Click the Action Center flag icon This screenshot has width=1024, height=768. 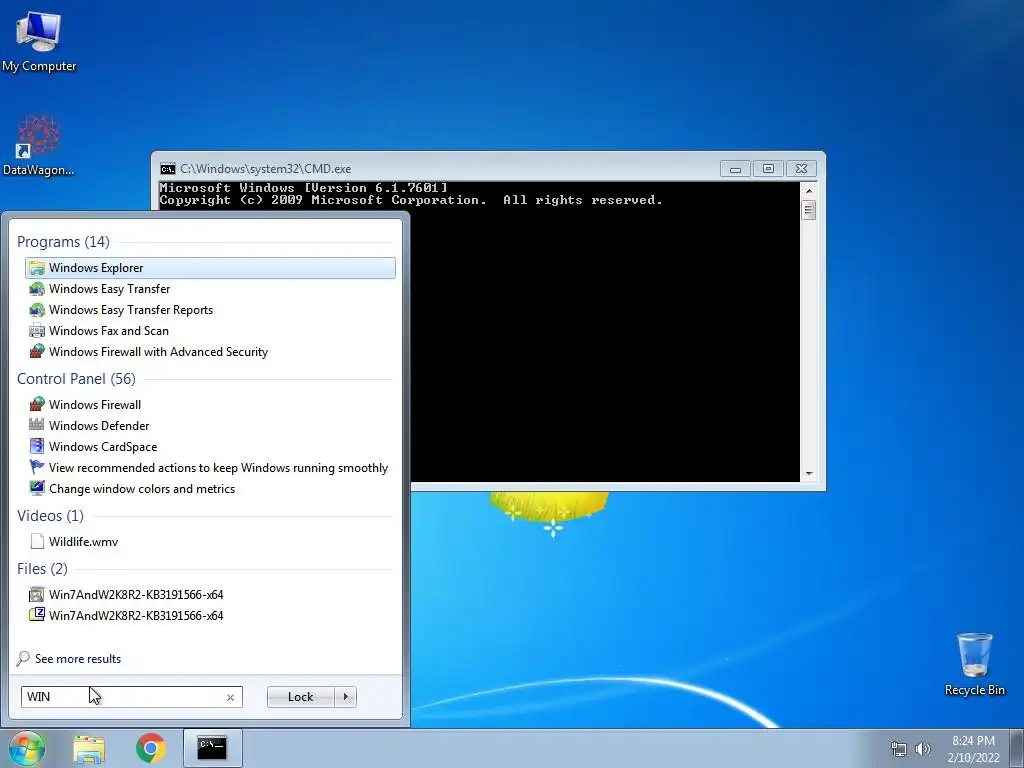click(x=37, y=468)
